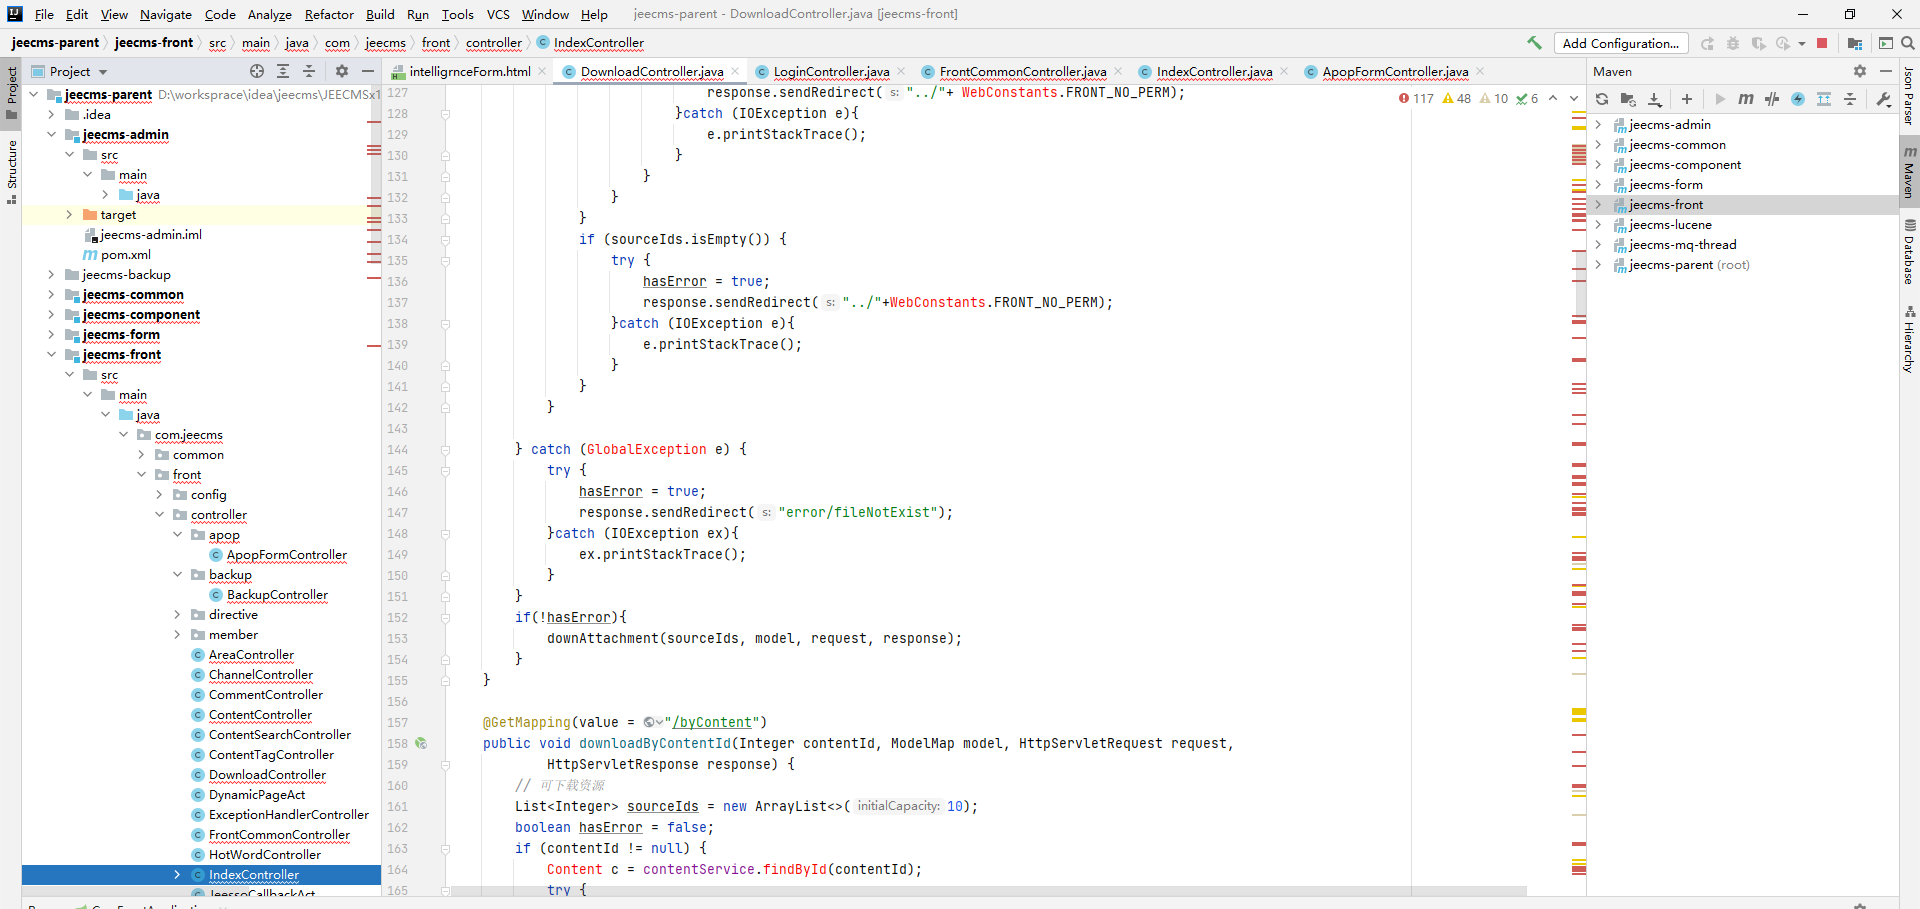Click Download Sources icon in Maven panel
This screenshot has height=909, width=1920.
(1655, 99)
